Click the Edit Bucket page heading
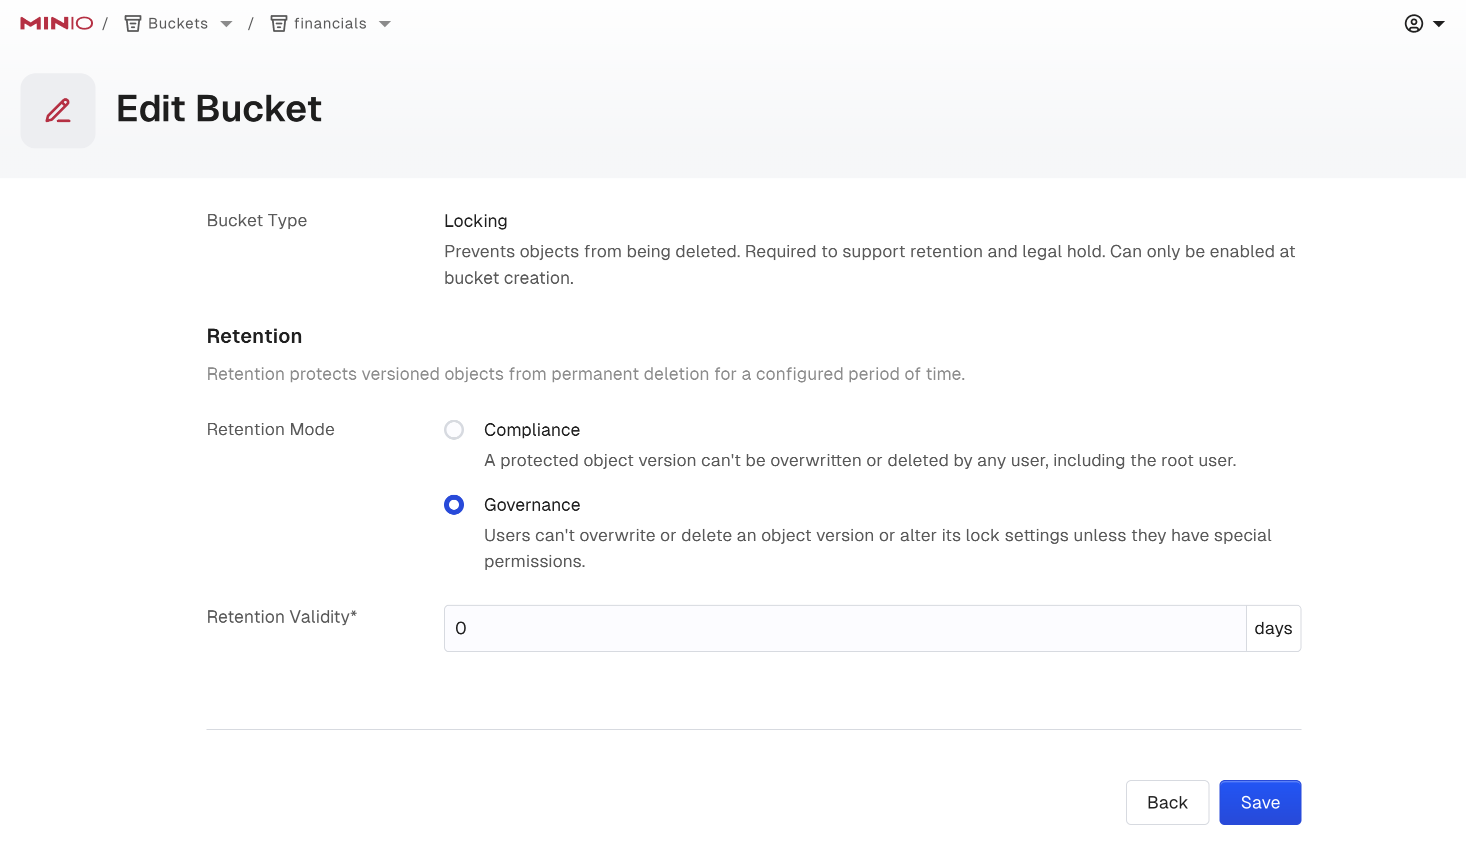Viewport: 1466px width, 842px height. pyautogui.click(x=219, y=109)
